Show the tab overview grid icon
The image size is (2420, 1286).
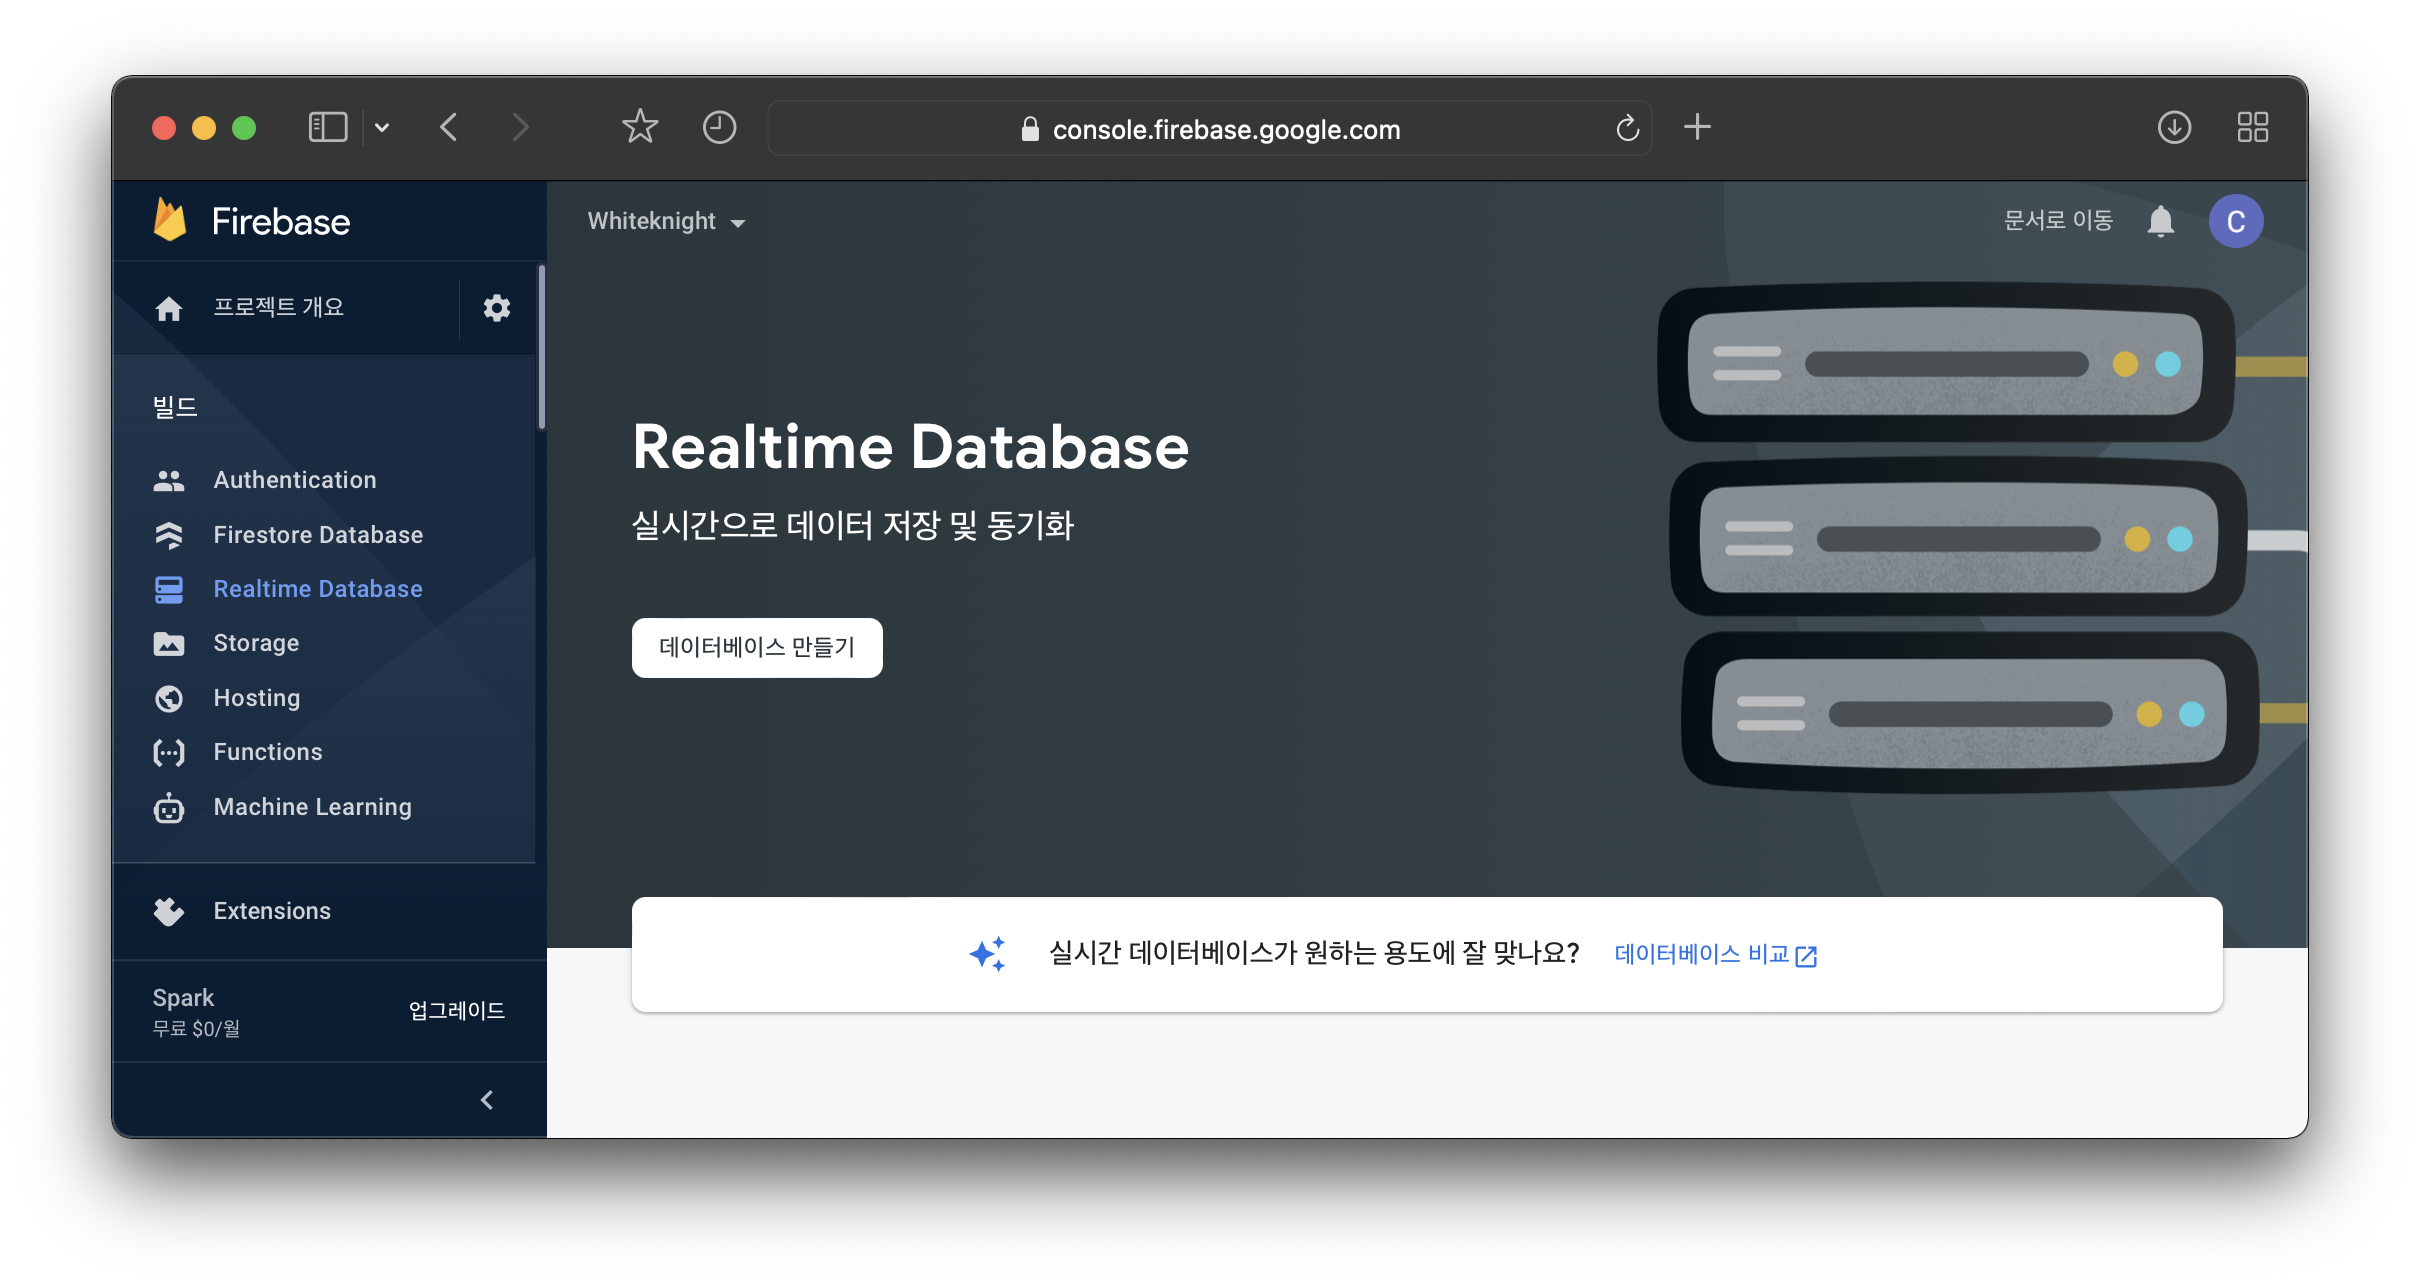2252,127
